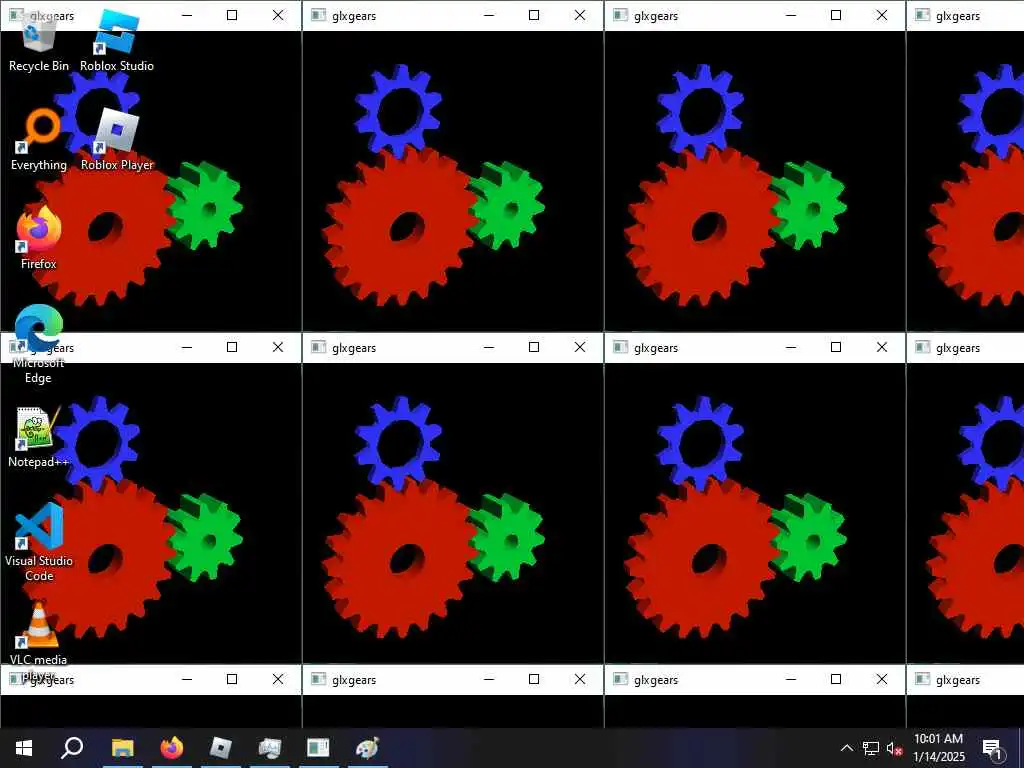Open the notification center icon
1024x768 pixels.
(x=992, y=748)
